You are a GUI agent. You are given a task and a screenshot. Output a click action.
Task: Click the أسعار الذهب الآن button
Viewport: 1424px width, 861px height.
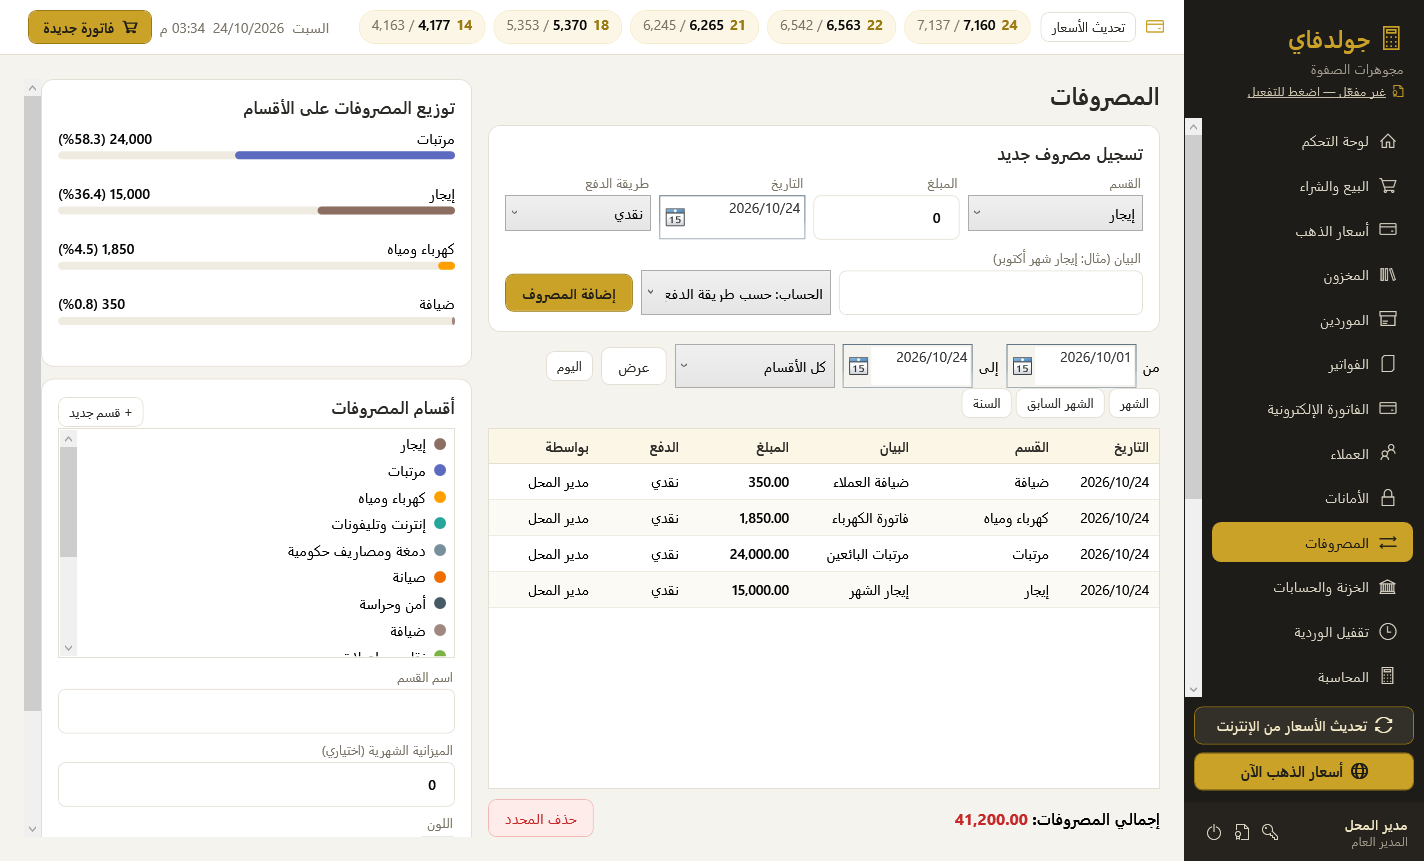[1304, 771]
